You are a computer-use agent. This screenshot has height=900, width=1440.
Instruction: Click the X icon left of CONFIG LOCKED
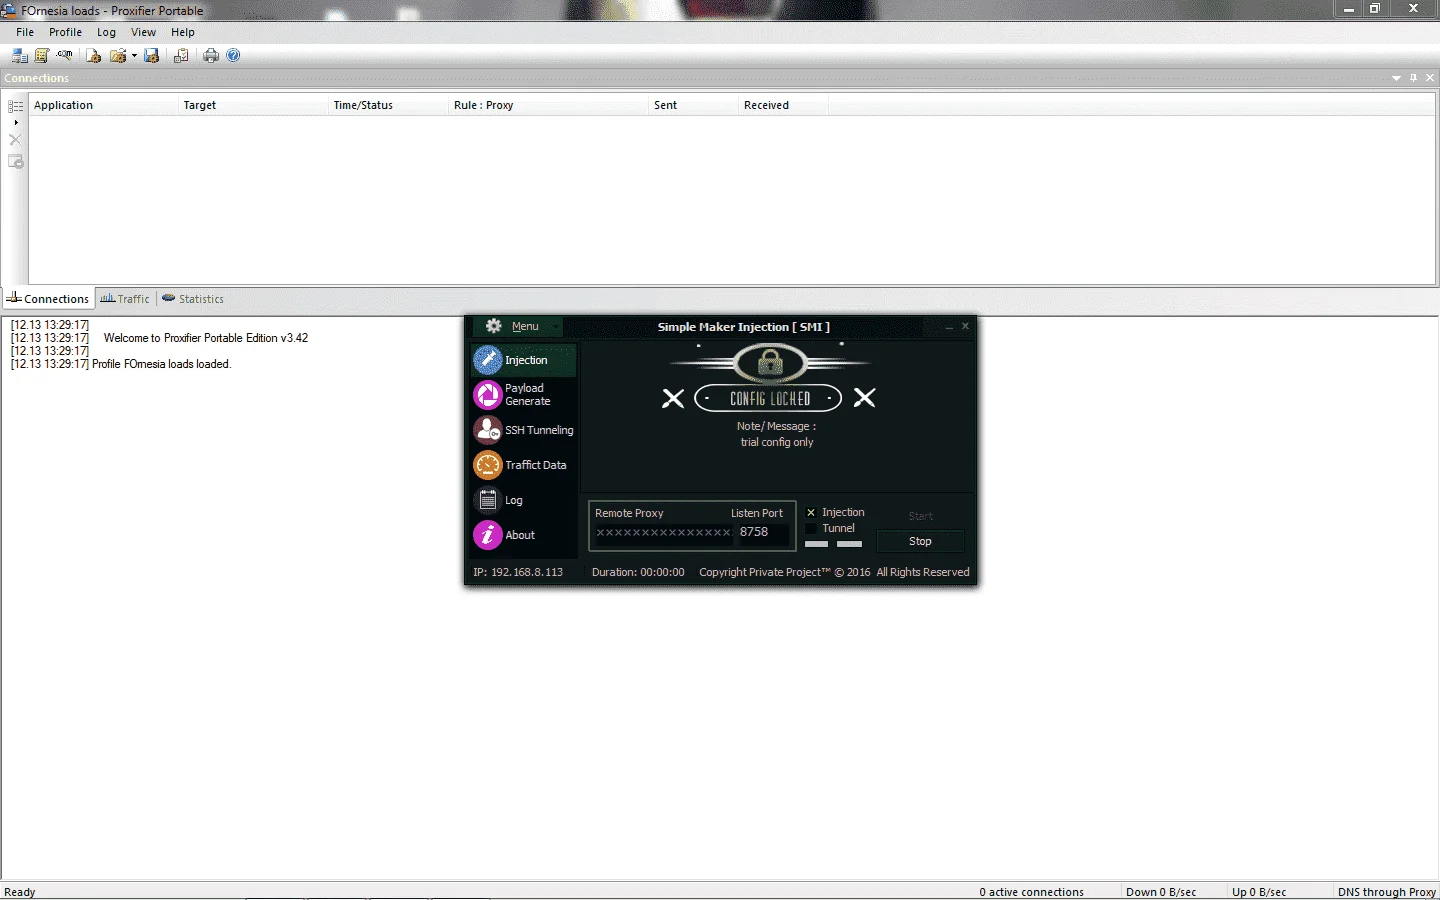click(673, 398)
